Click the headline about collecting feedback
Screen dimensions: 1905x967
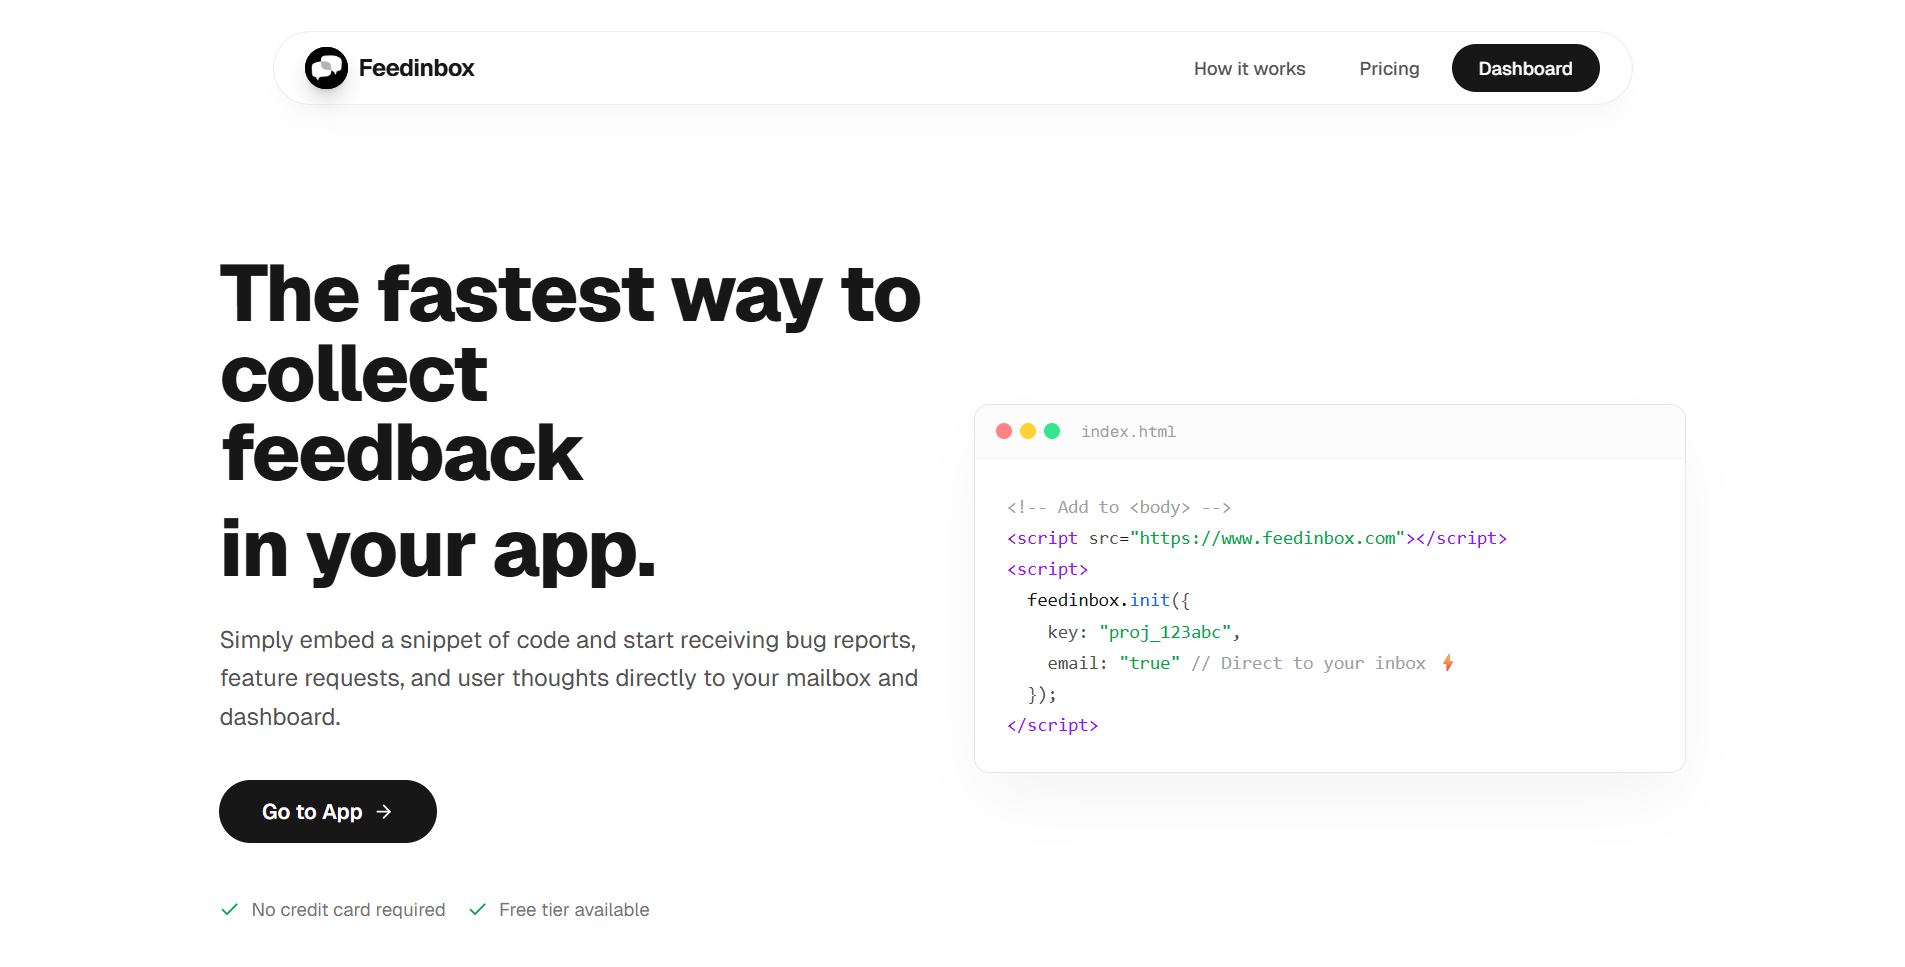pos(569,420)
